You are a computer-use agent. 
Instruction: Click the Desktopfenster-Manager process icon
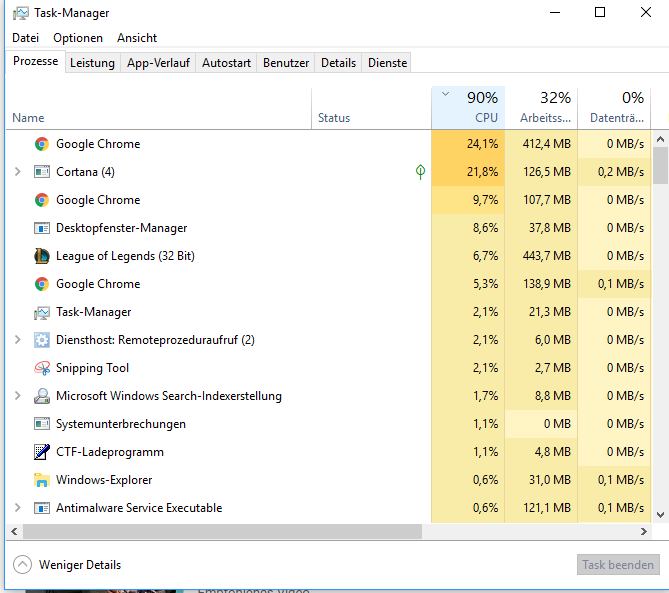(x=42, y=228)
